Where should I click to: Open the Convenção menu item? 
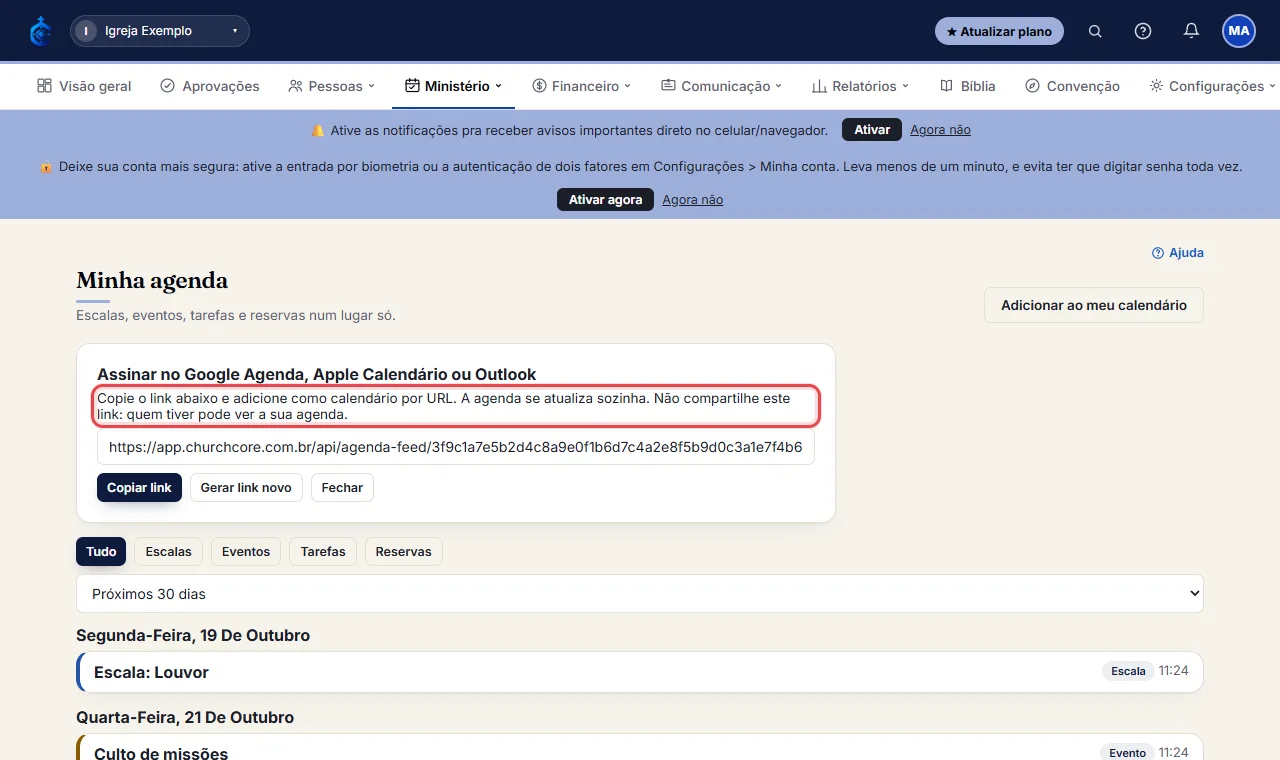pyautogui.click(x=1073, y=86)
